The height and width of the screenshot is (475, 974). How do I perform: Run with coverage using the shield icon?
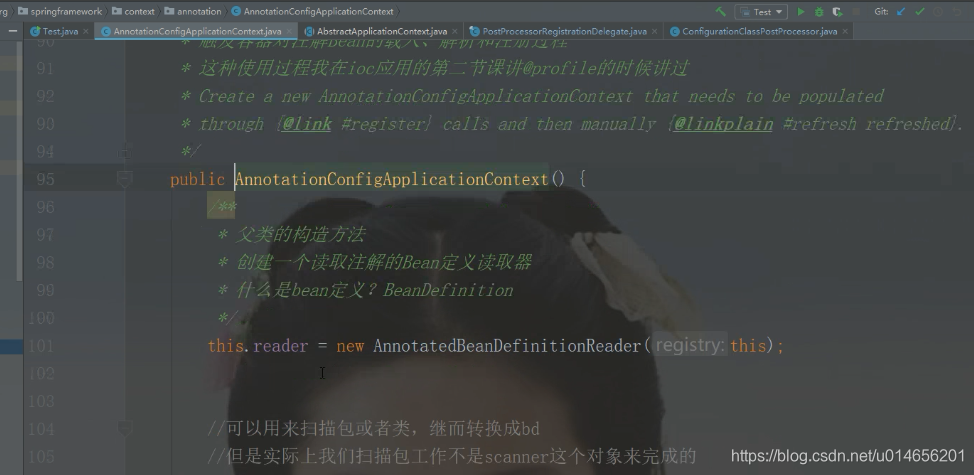point(837,12)
